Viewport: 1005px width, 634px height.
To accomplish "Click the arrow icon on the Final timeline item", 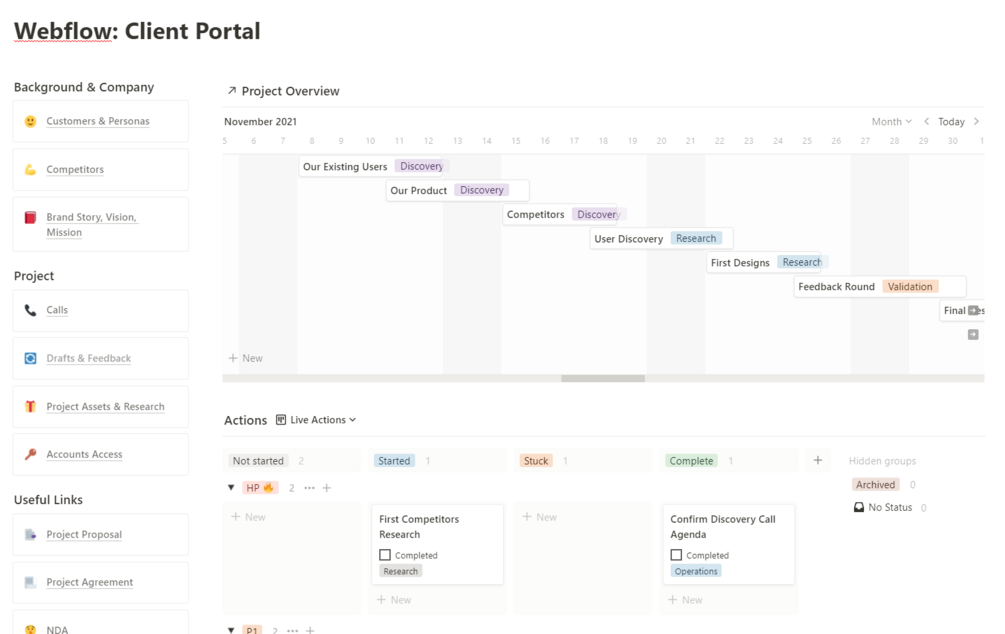I will (973, 310).
